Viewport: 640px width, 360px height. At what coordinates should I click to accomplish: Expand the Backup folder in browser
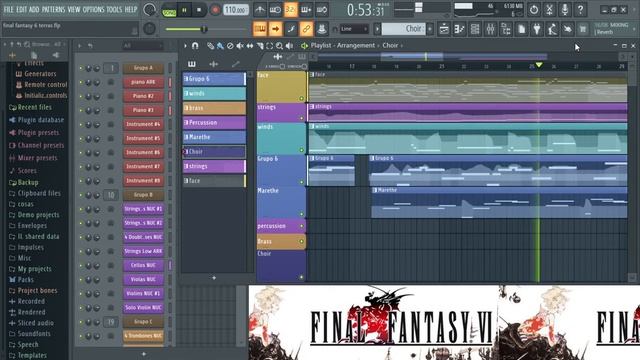point(24,182)
